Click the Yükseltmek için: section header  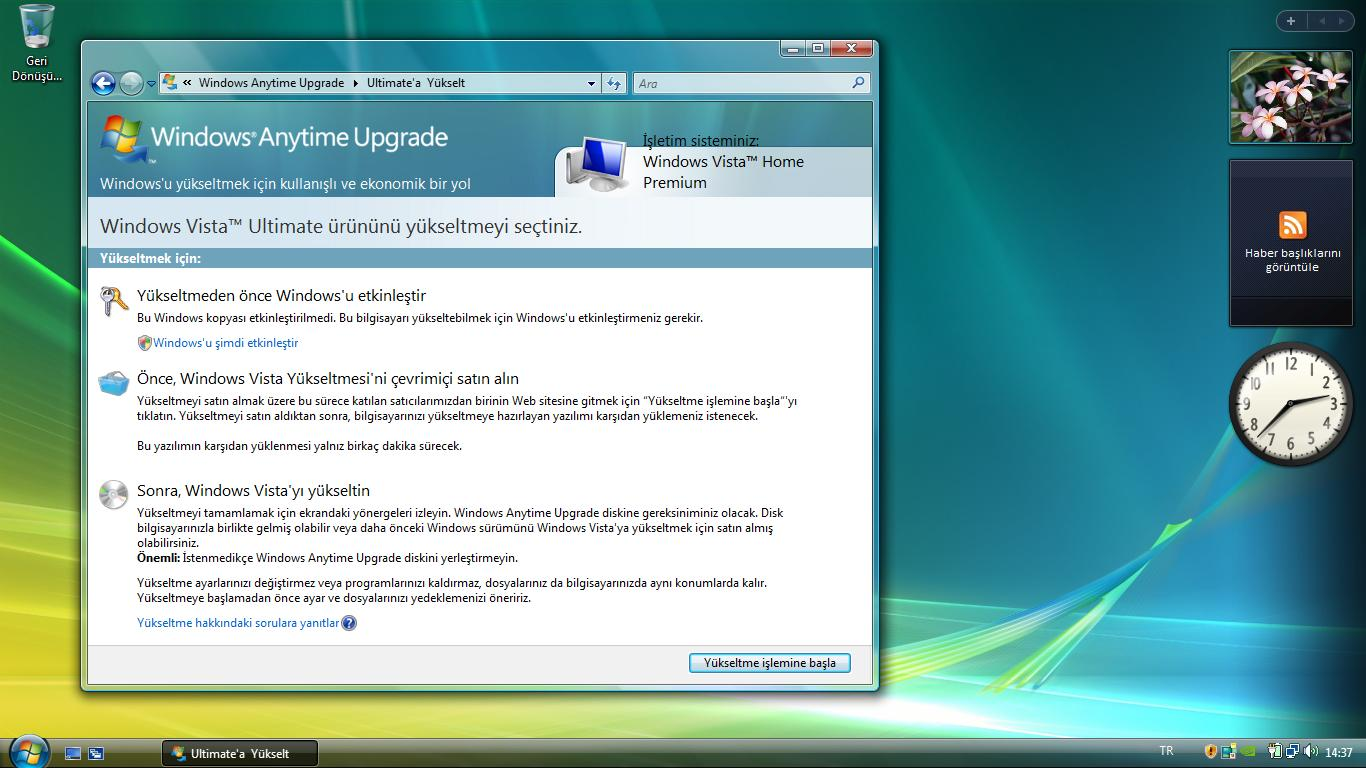click(x=150, y=258)
